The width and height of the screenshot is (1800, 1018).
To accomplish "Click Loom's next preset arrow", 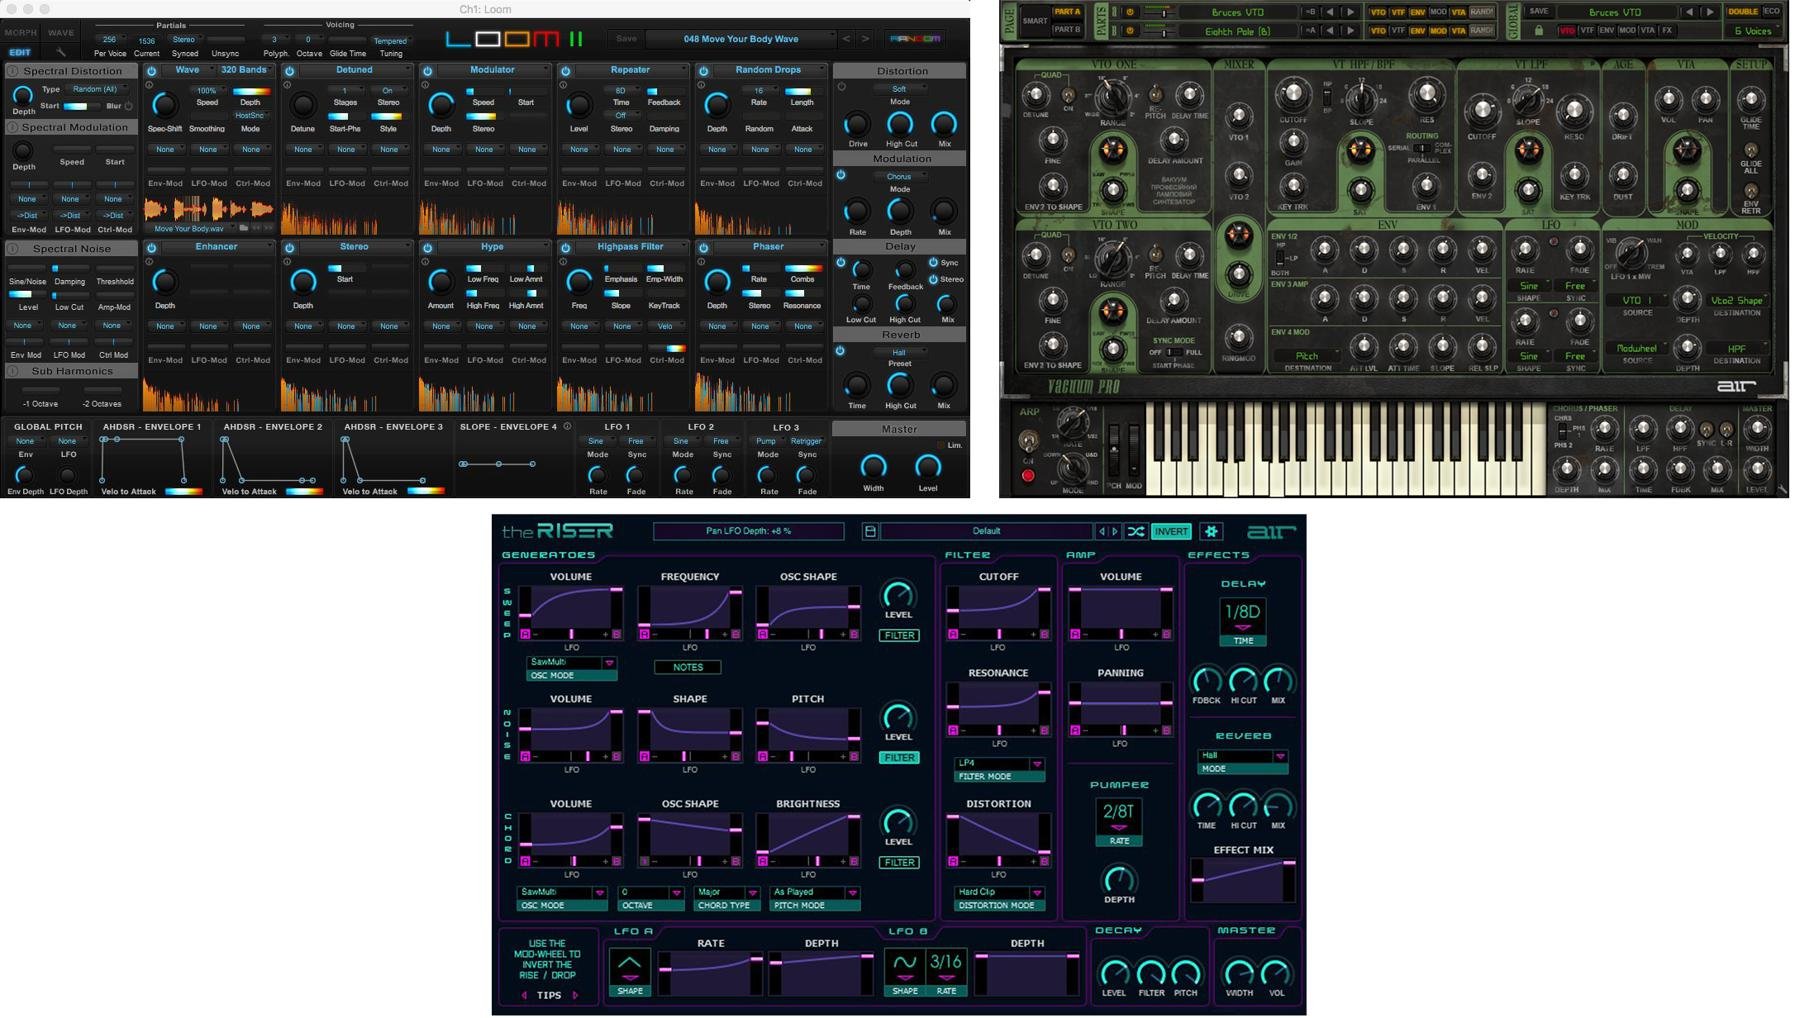I will [x=866, y=39].
